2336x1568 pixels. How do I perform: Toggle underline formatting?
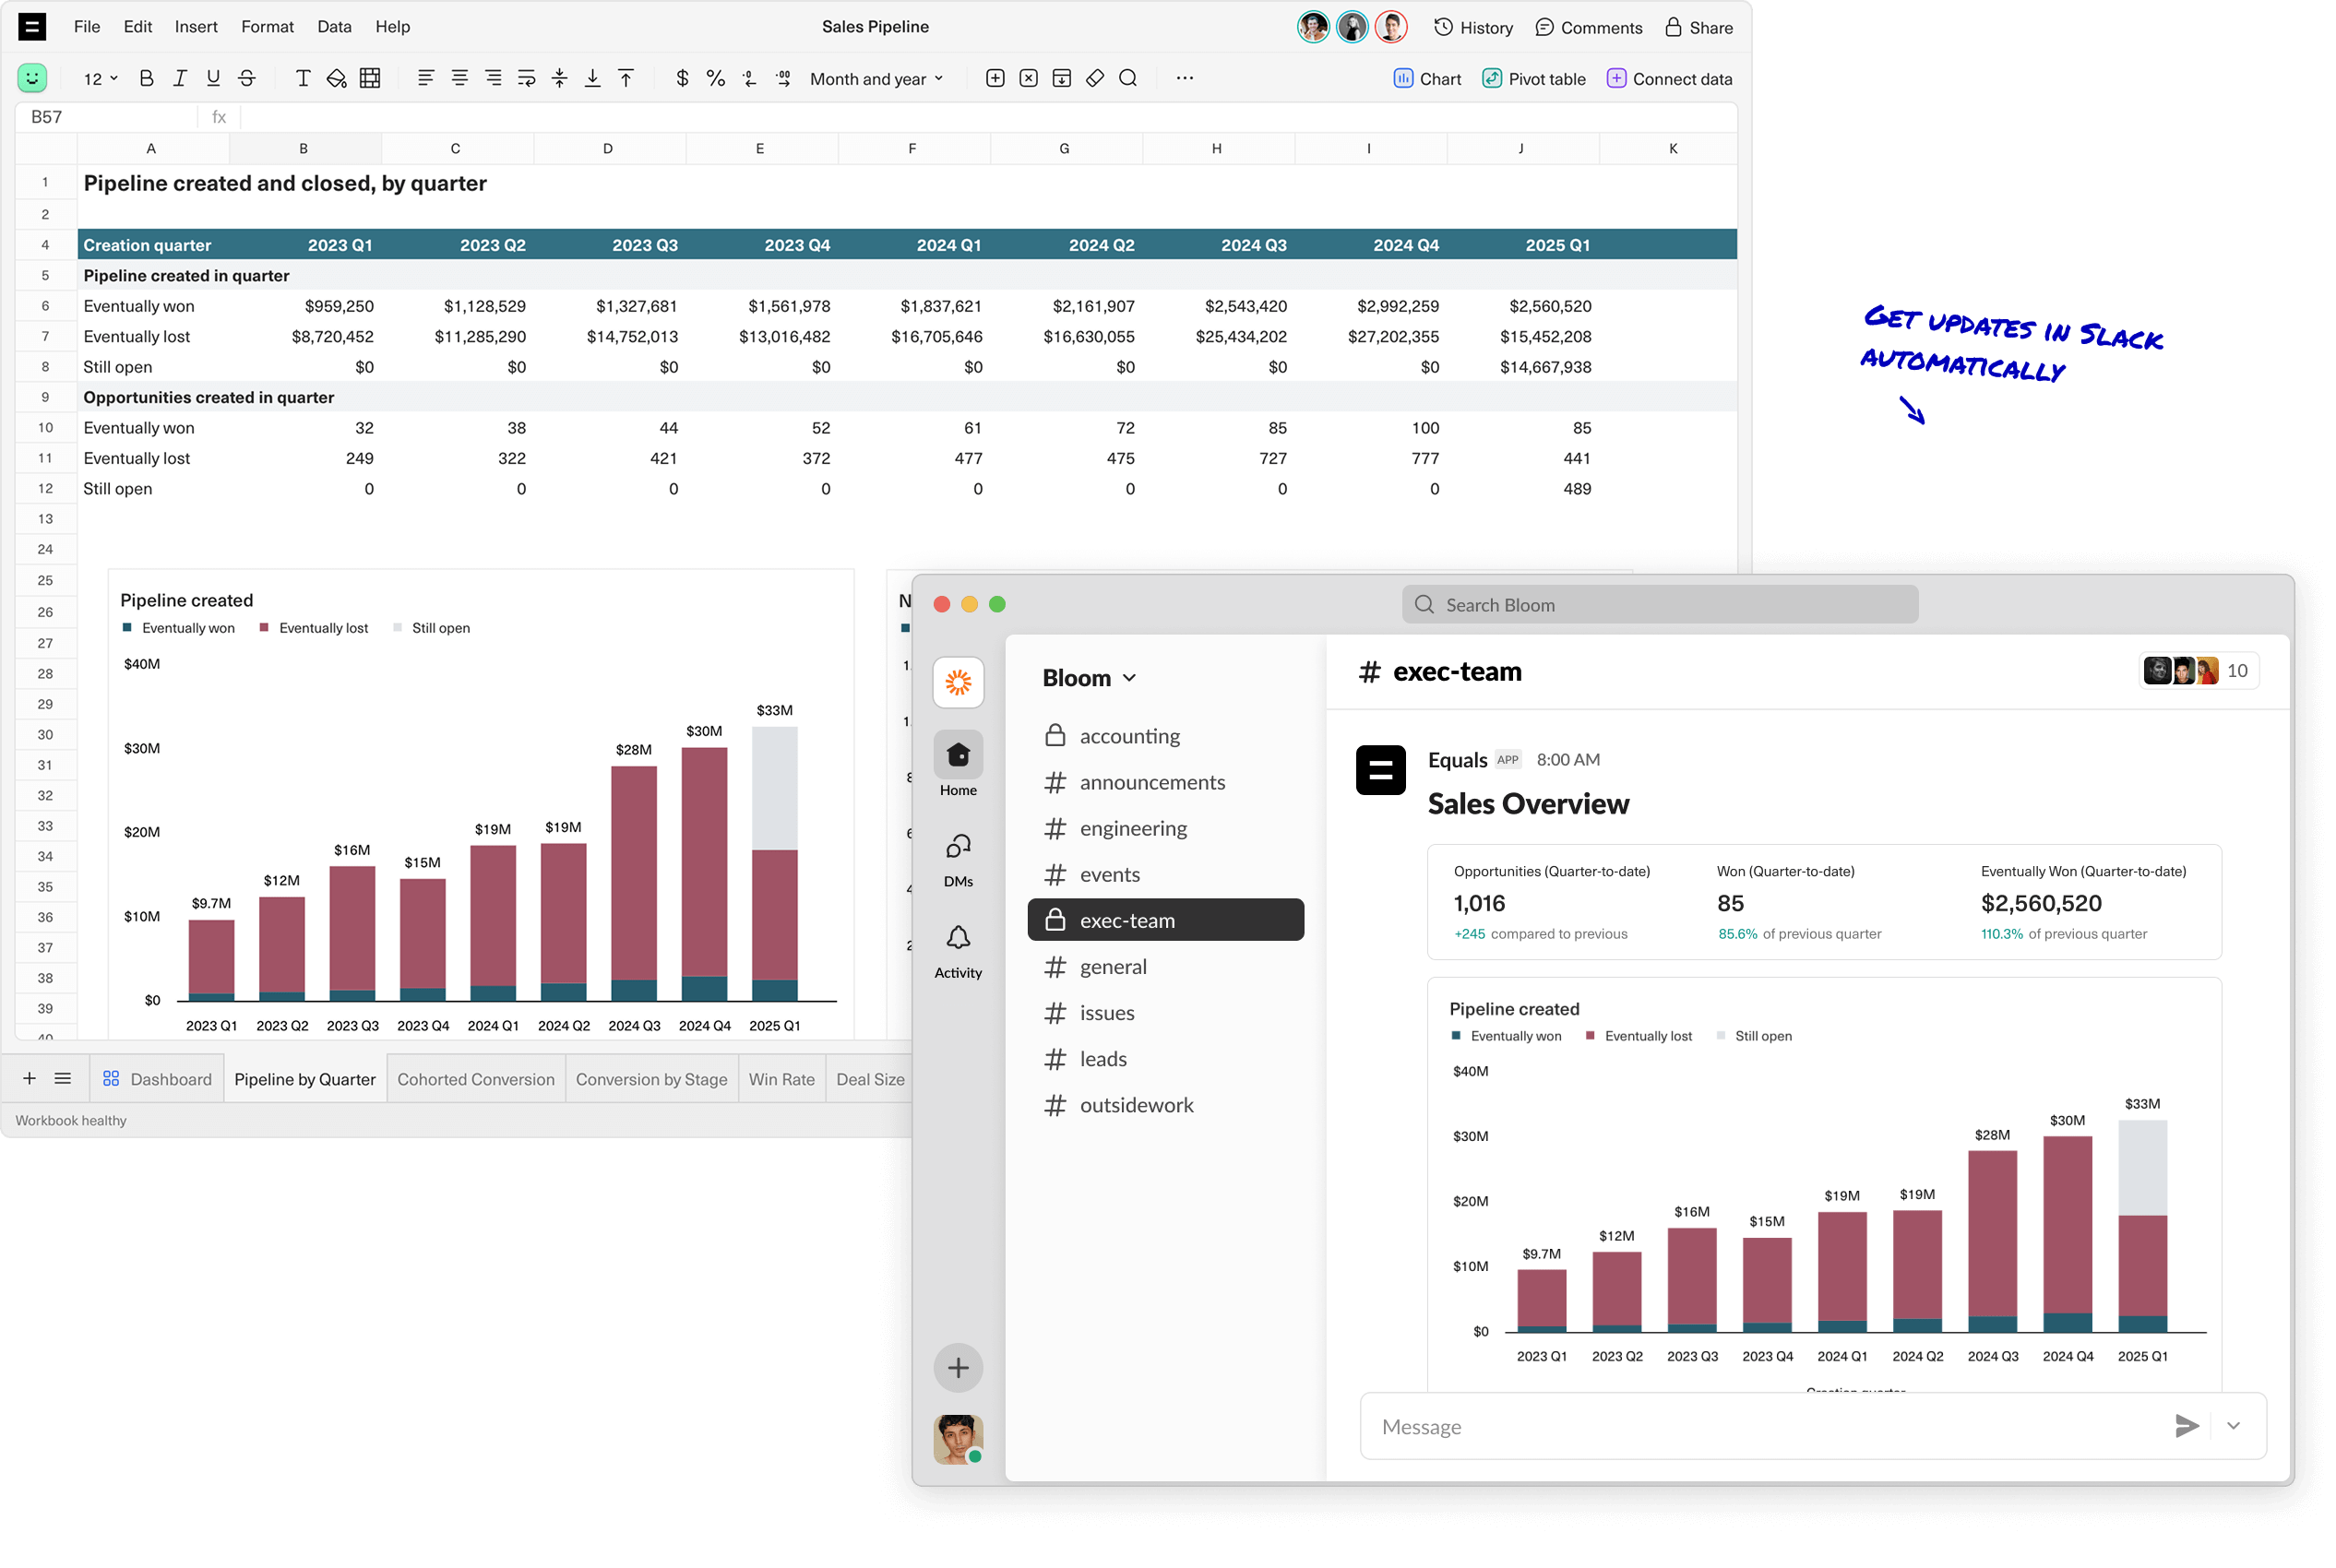[x=213, y=78]
